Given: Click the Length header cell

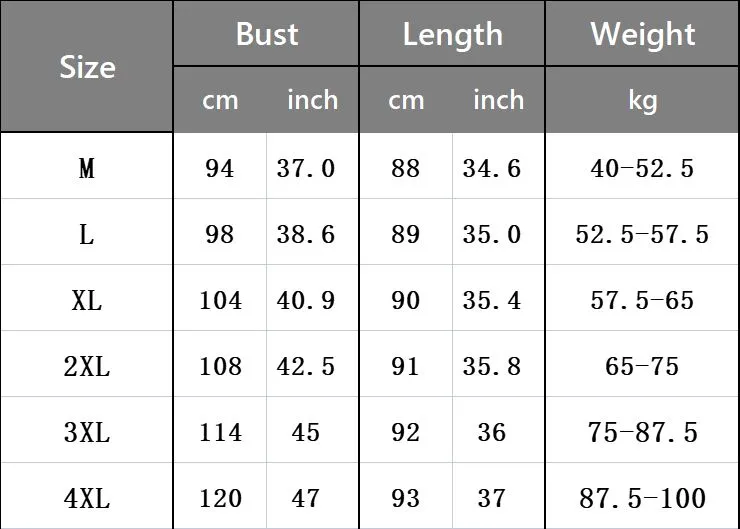Looking at the screenshot, I should point(452,35).
